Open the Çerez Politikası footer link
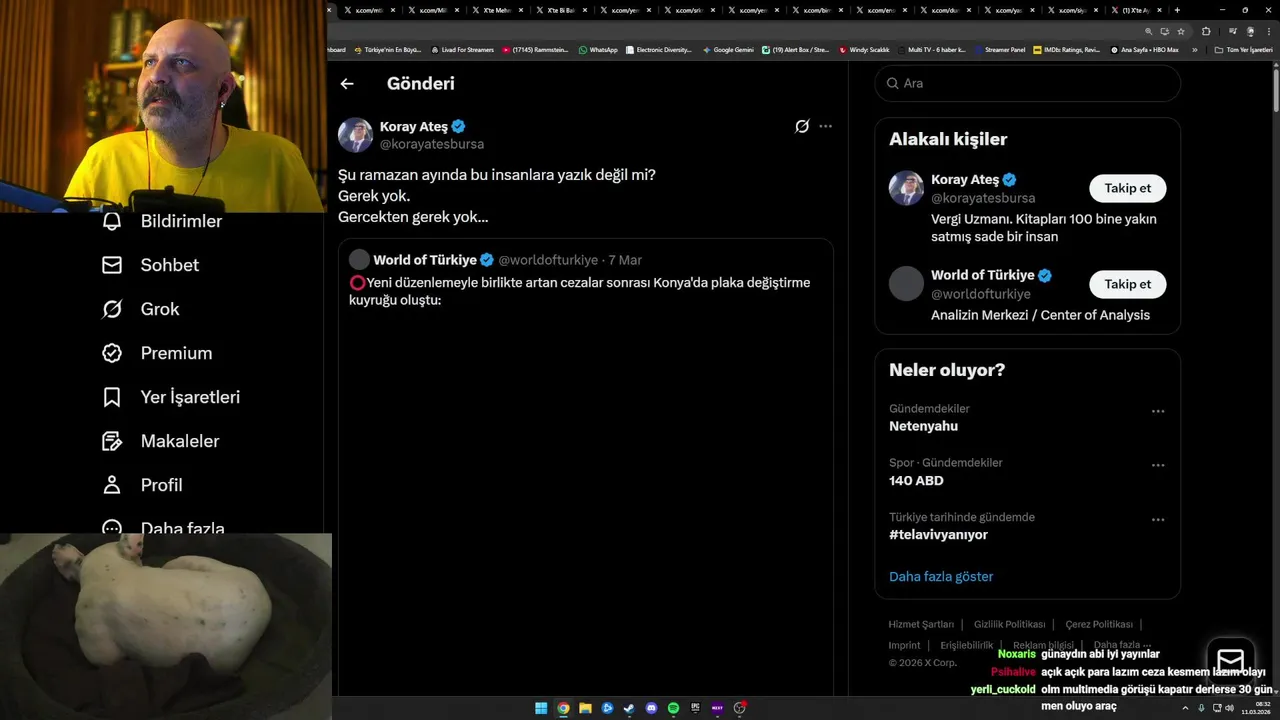The image size is (1280, 720). [x=1099, y=624]
